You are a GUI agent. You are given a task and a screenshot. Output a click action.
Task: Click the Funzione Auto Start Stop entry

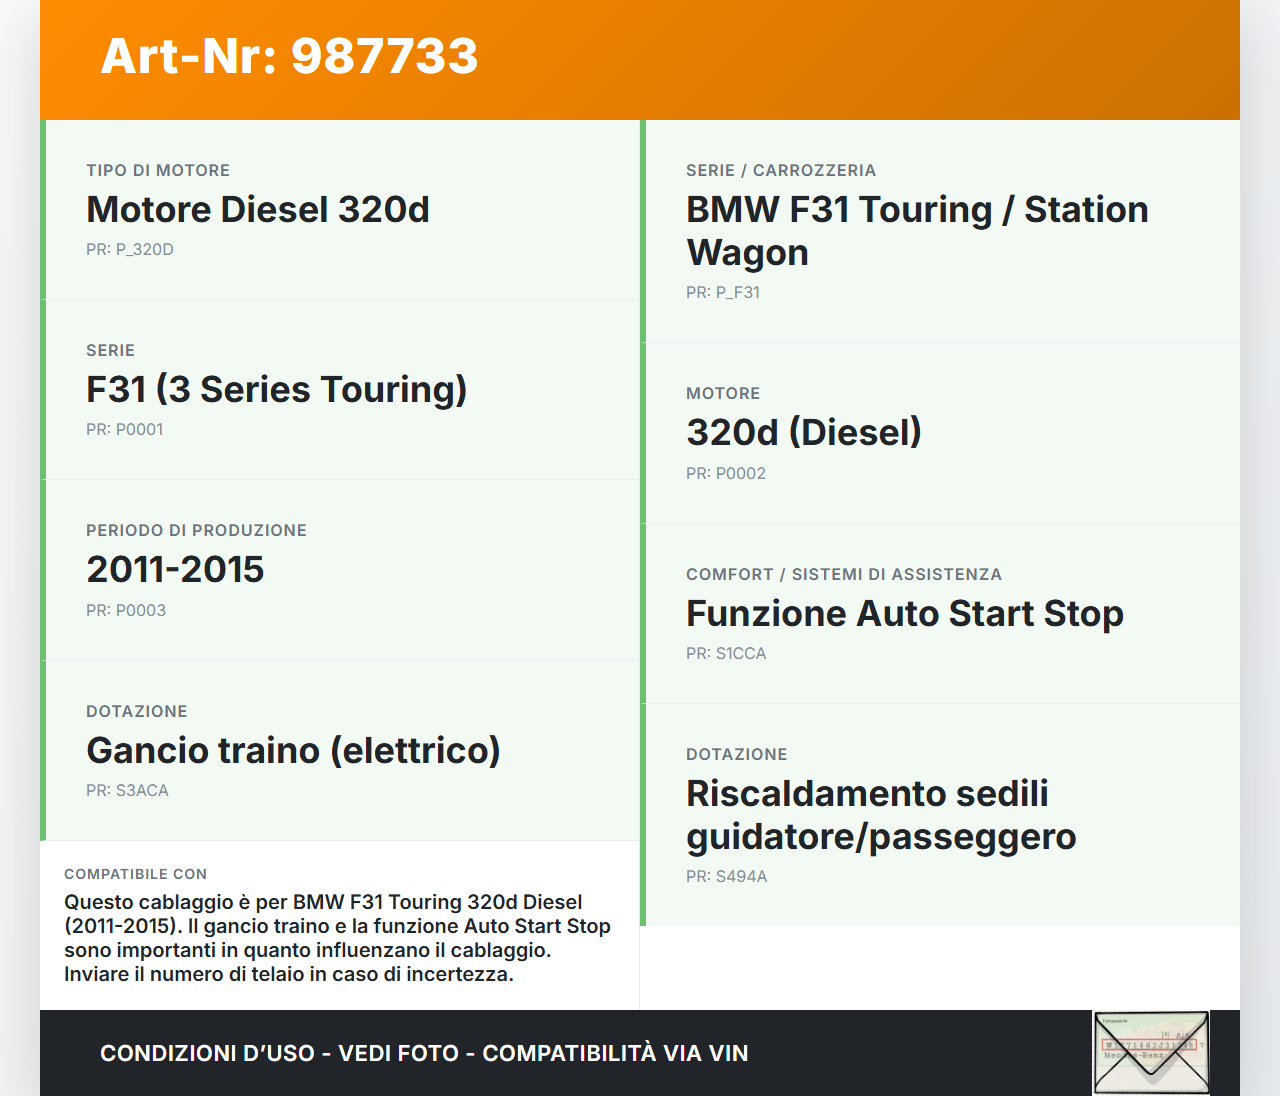[x=904, y=614]
